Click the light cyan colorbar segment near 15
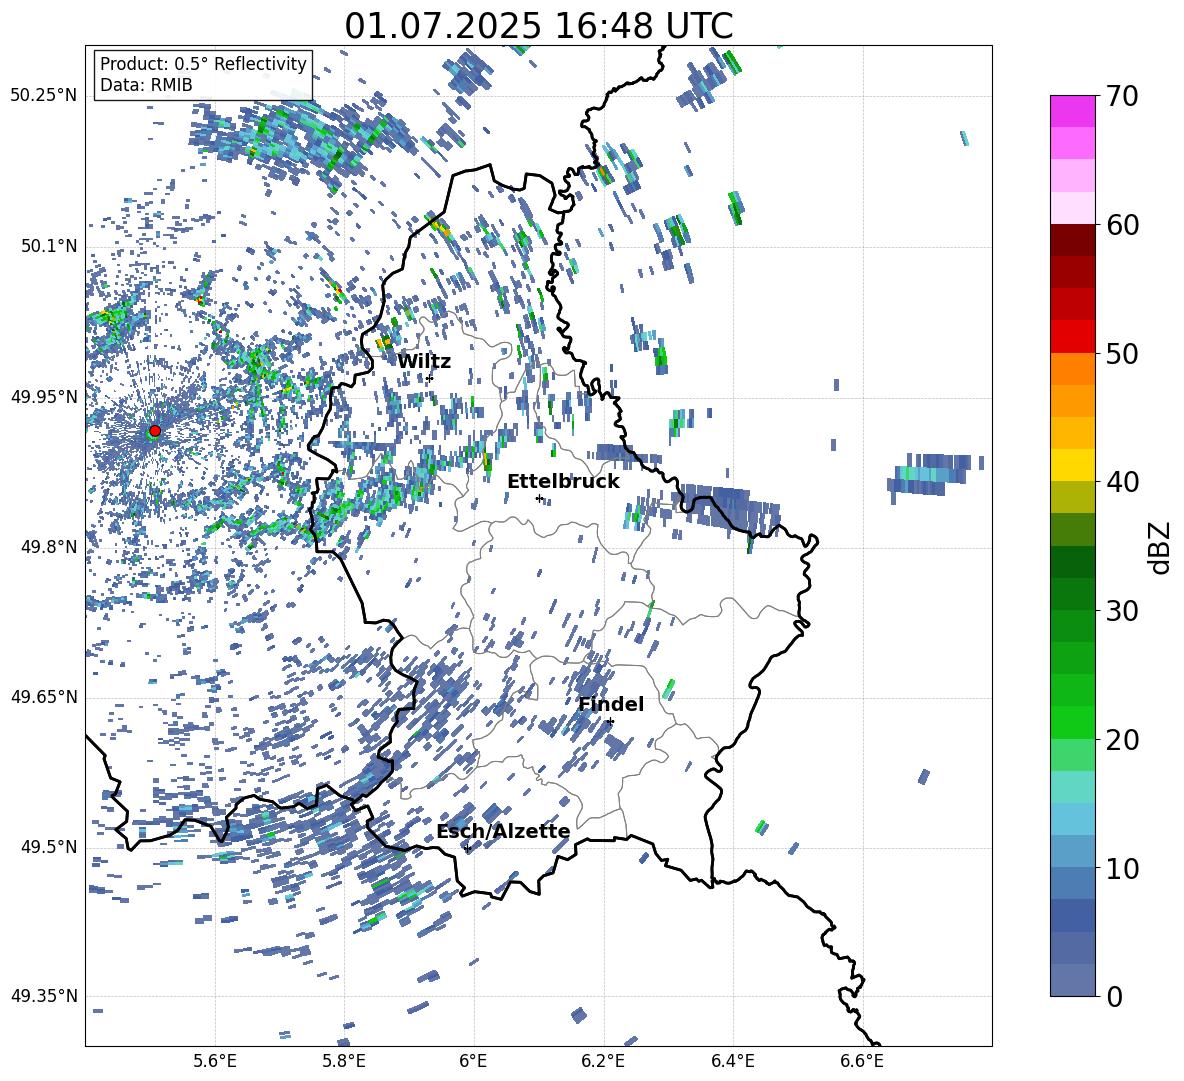This screenshot has height=1081, width=1184. (1072, 787)
